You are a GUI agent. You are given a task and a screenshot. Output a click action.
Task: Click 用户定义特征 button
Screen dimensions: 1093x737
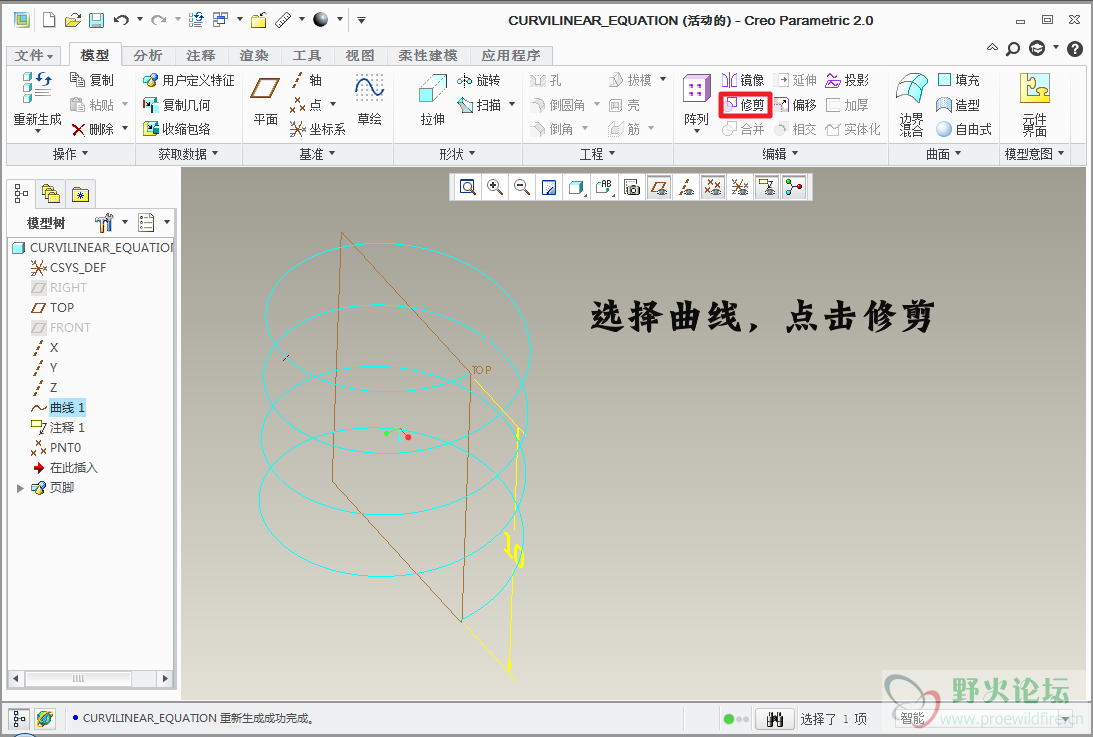click(x=188, y=80)
